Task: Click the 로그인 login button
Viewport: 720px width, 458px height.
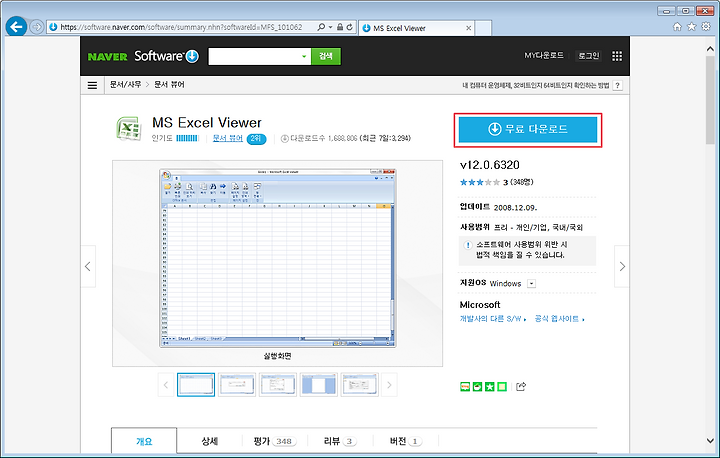Action: [x=588, y=56]
